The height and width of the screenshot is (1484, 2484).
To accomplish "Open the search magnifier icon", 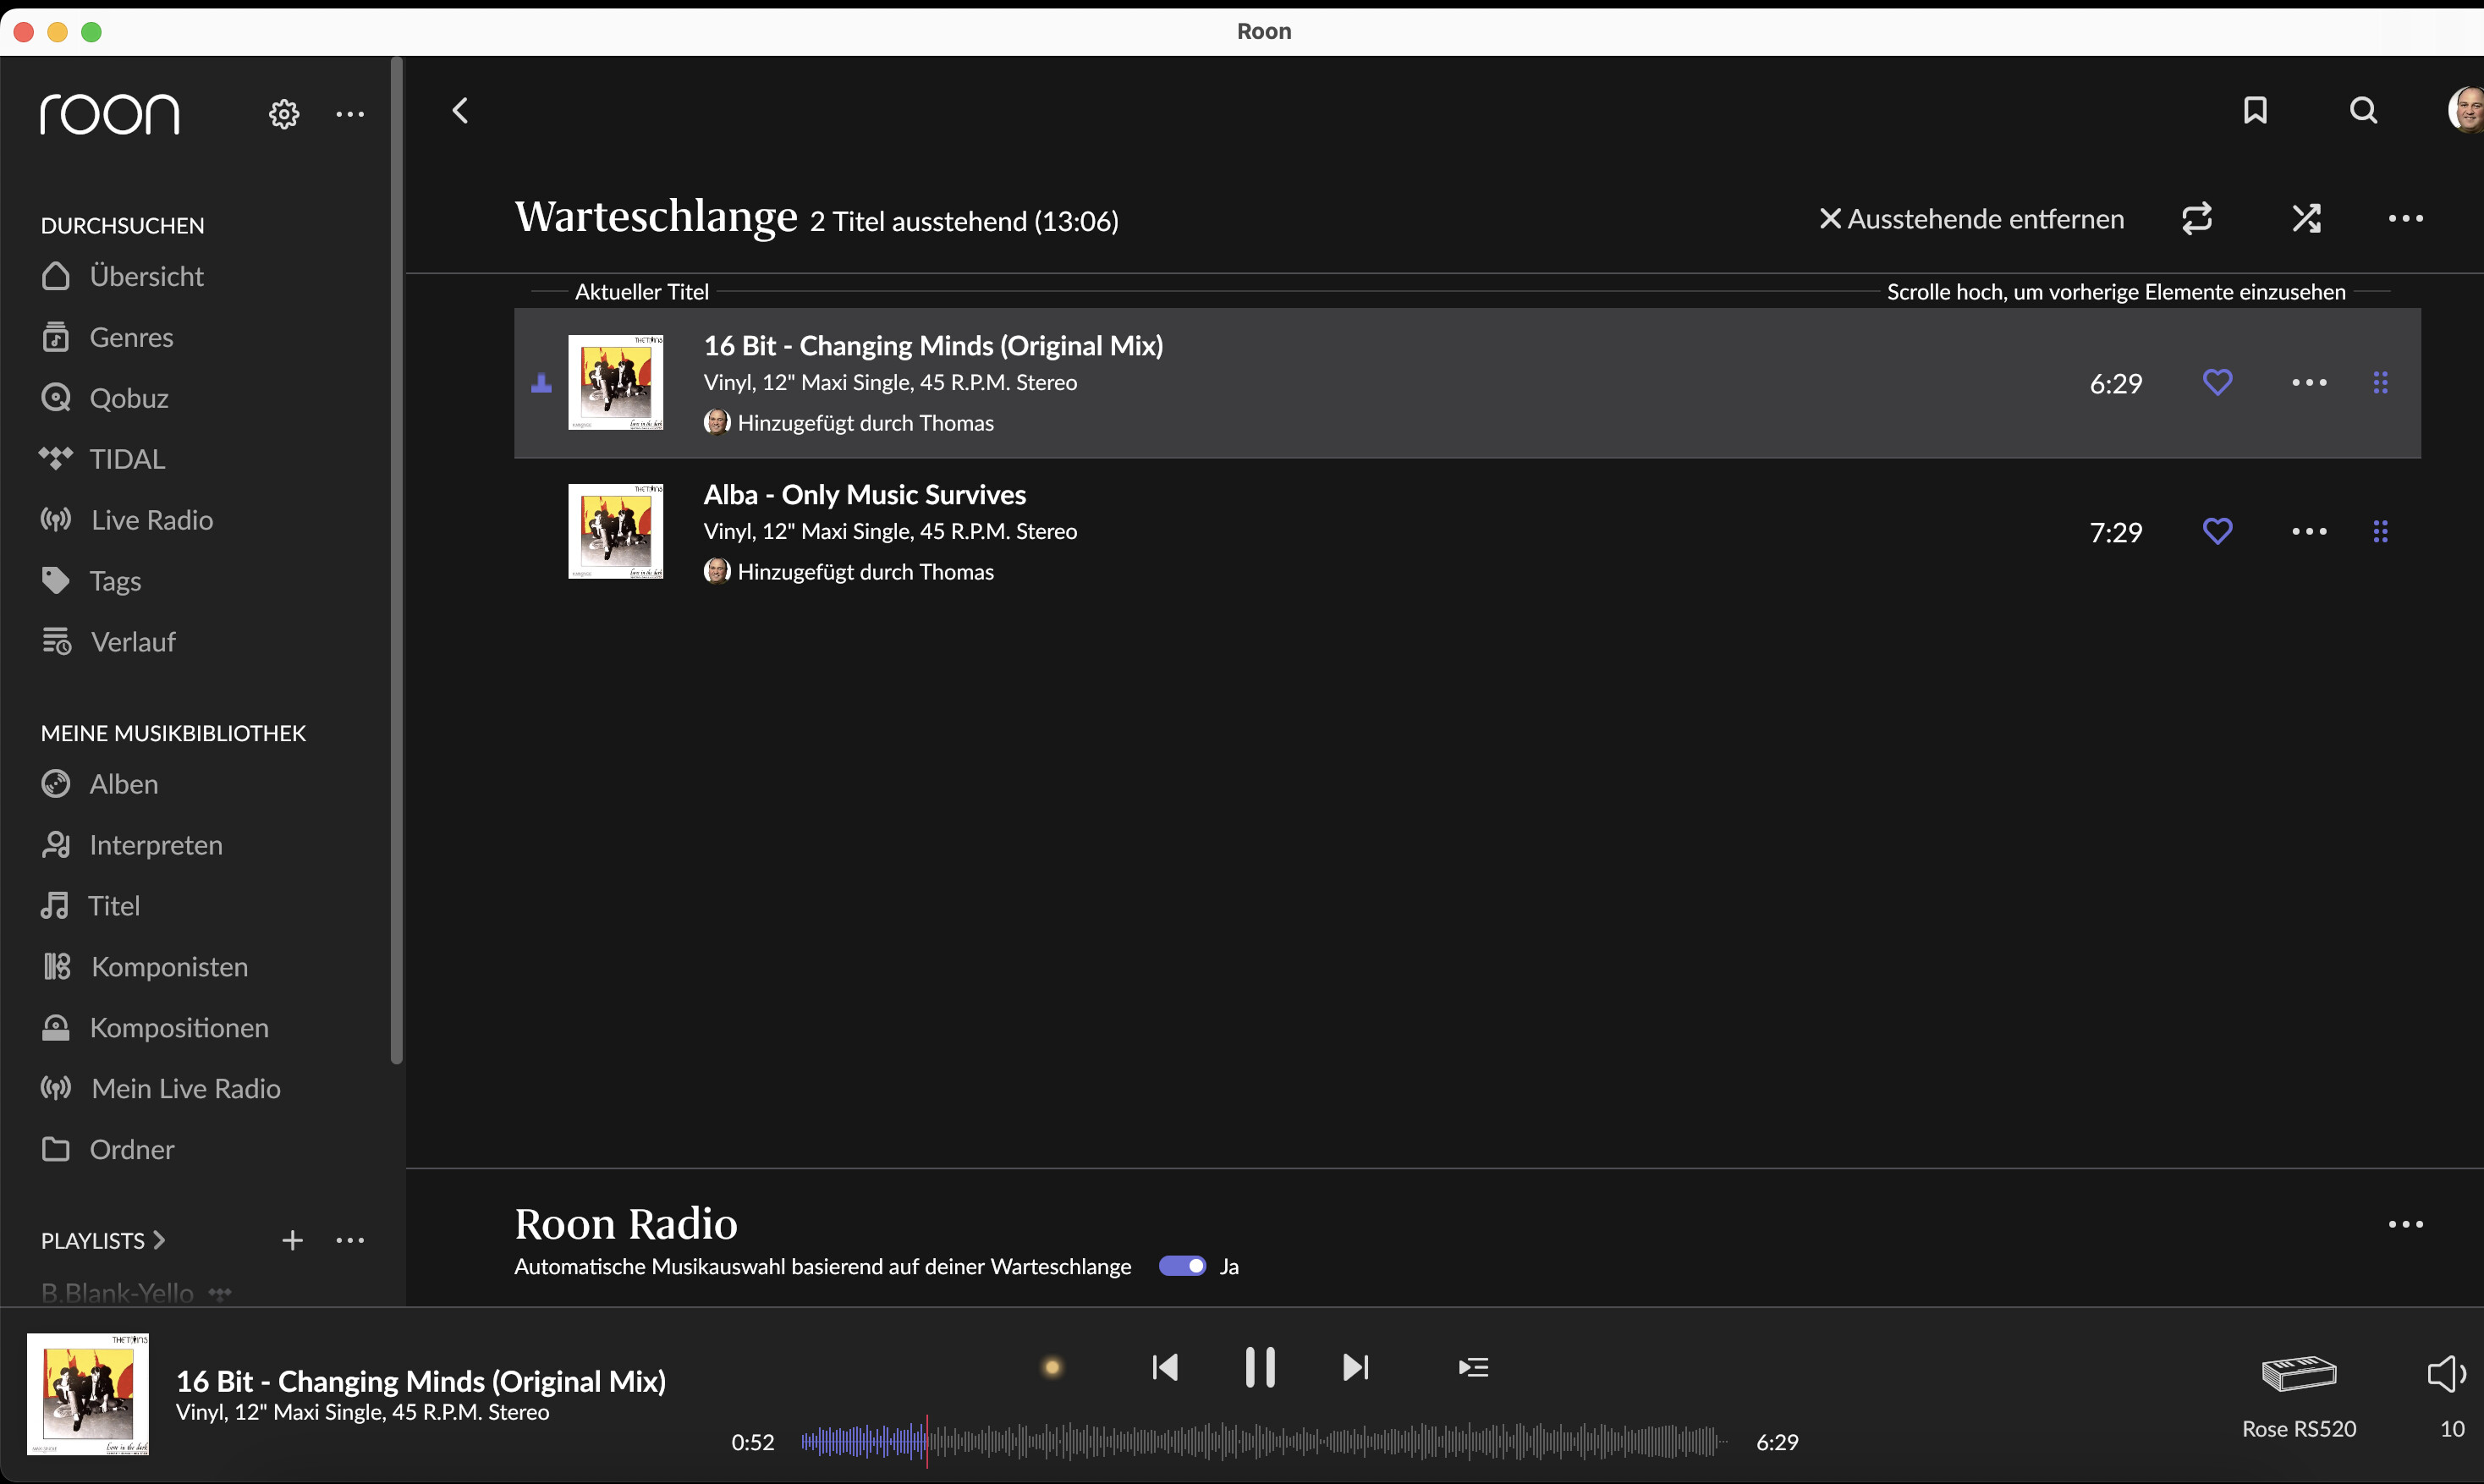I will click(2363, 110).
